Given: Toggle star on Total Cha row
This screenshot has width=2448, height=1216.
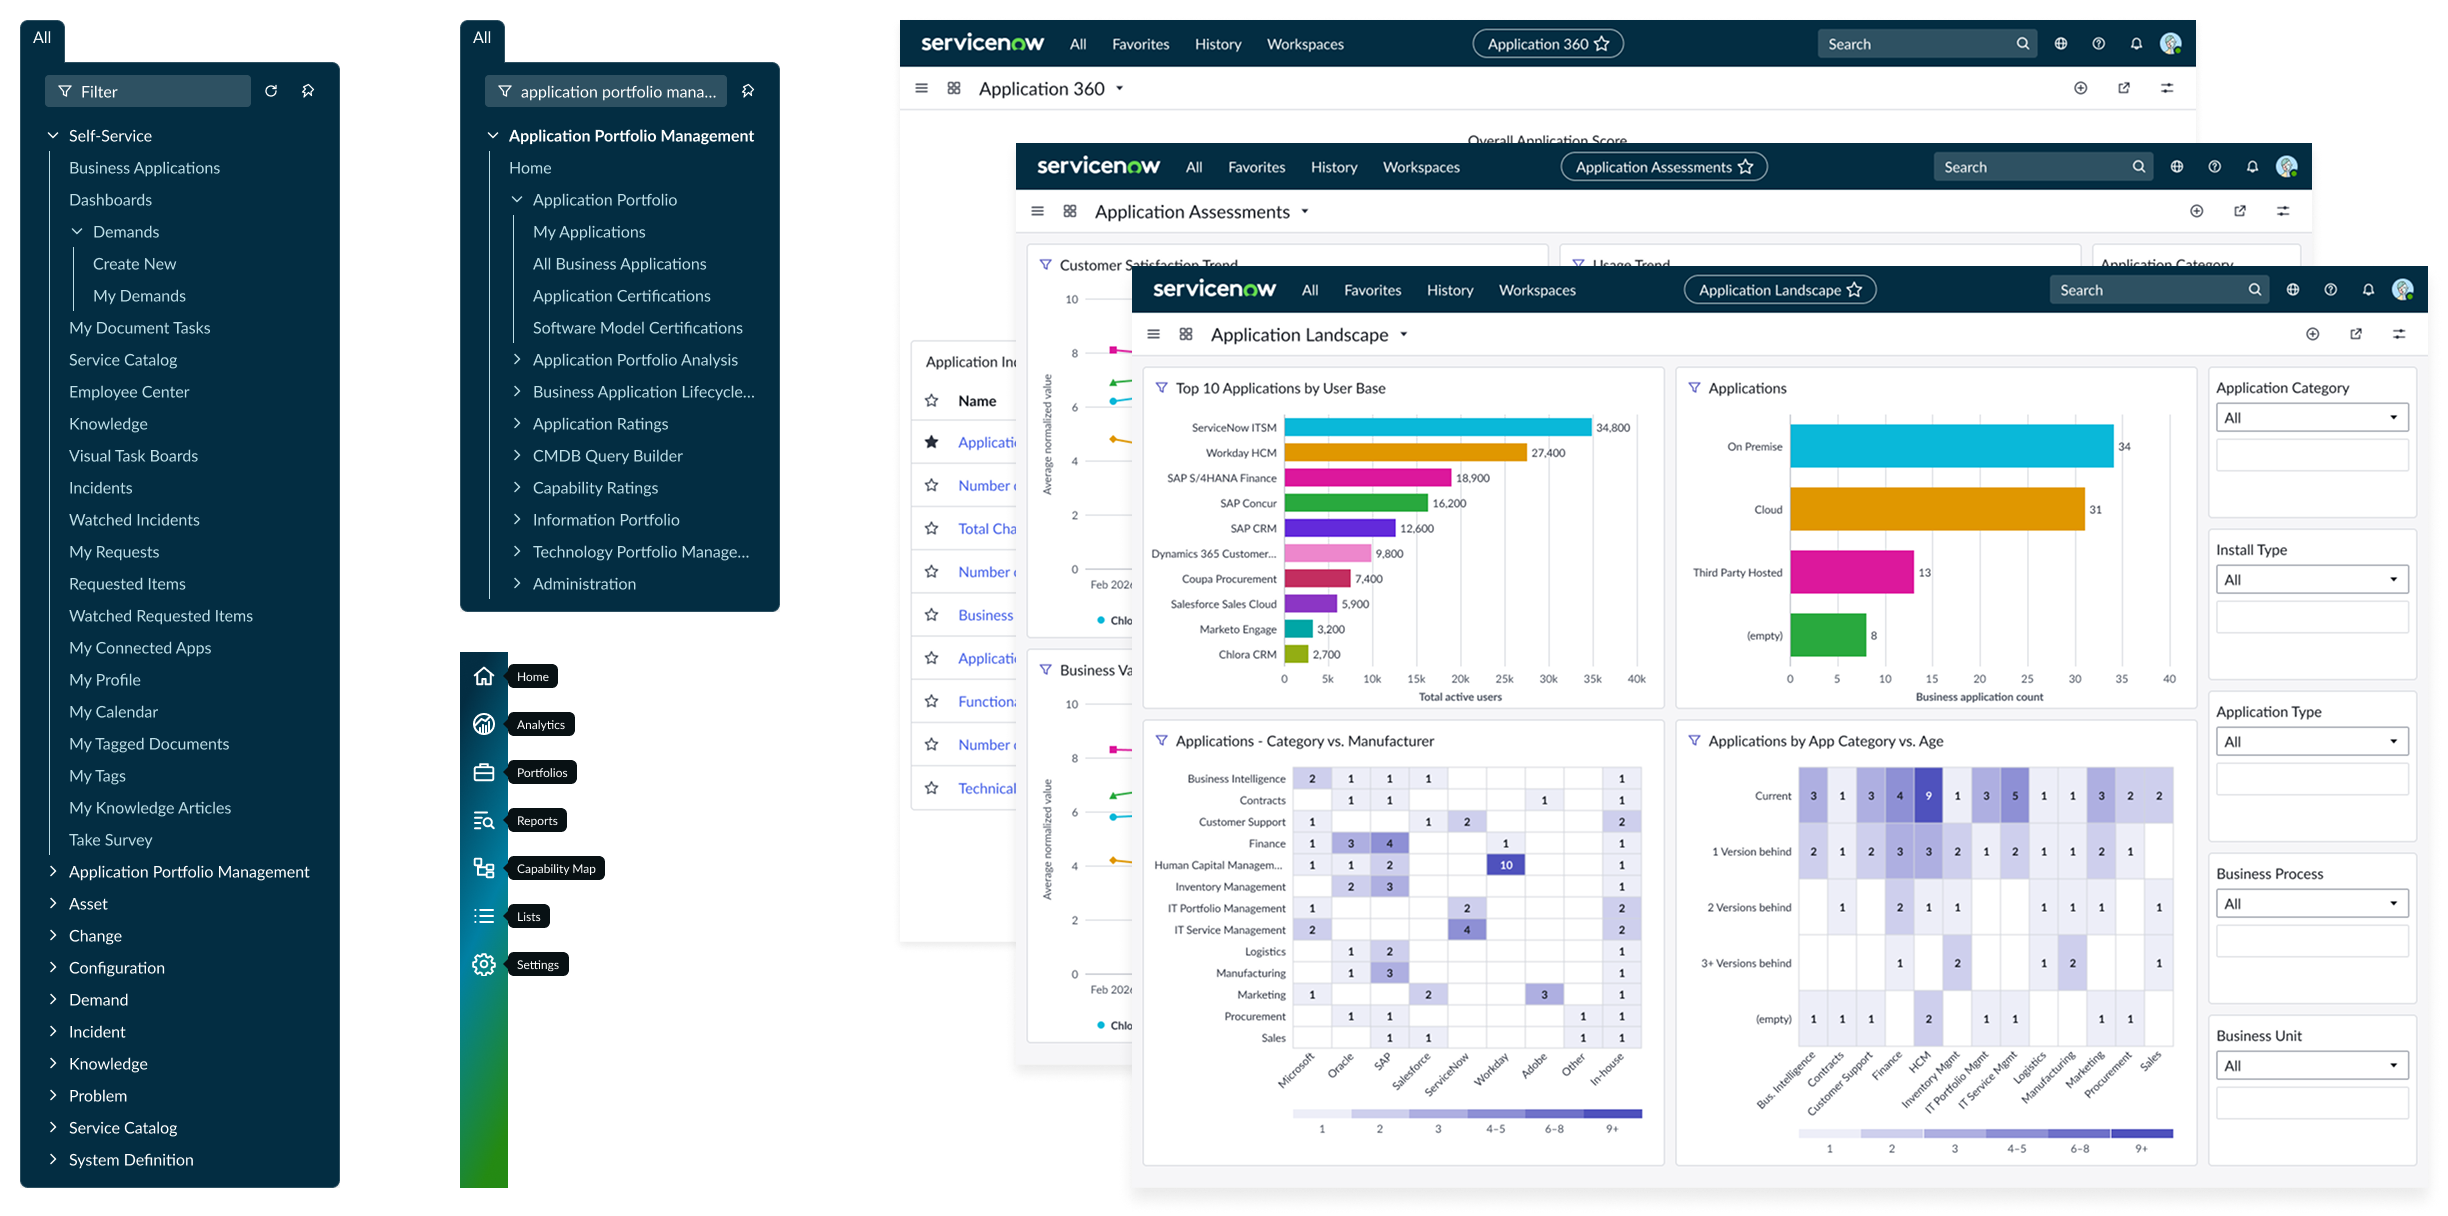Looking at the screenshot, I should click(932, 528).
